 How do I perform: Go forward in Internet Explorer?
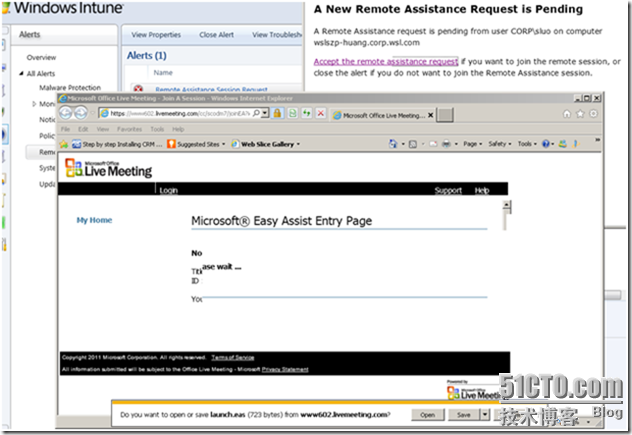pyautogui.click(x=81, y=113)
